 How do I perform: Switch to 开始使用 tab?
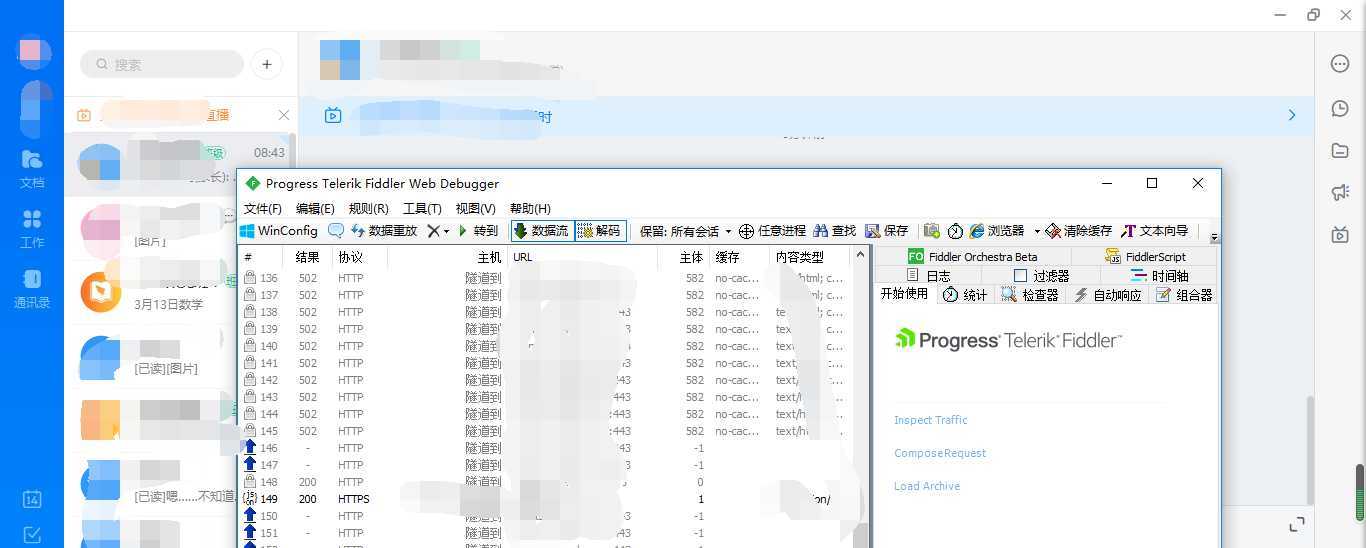coord(904,294)
